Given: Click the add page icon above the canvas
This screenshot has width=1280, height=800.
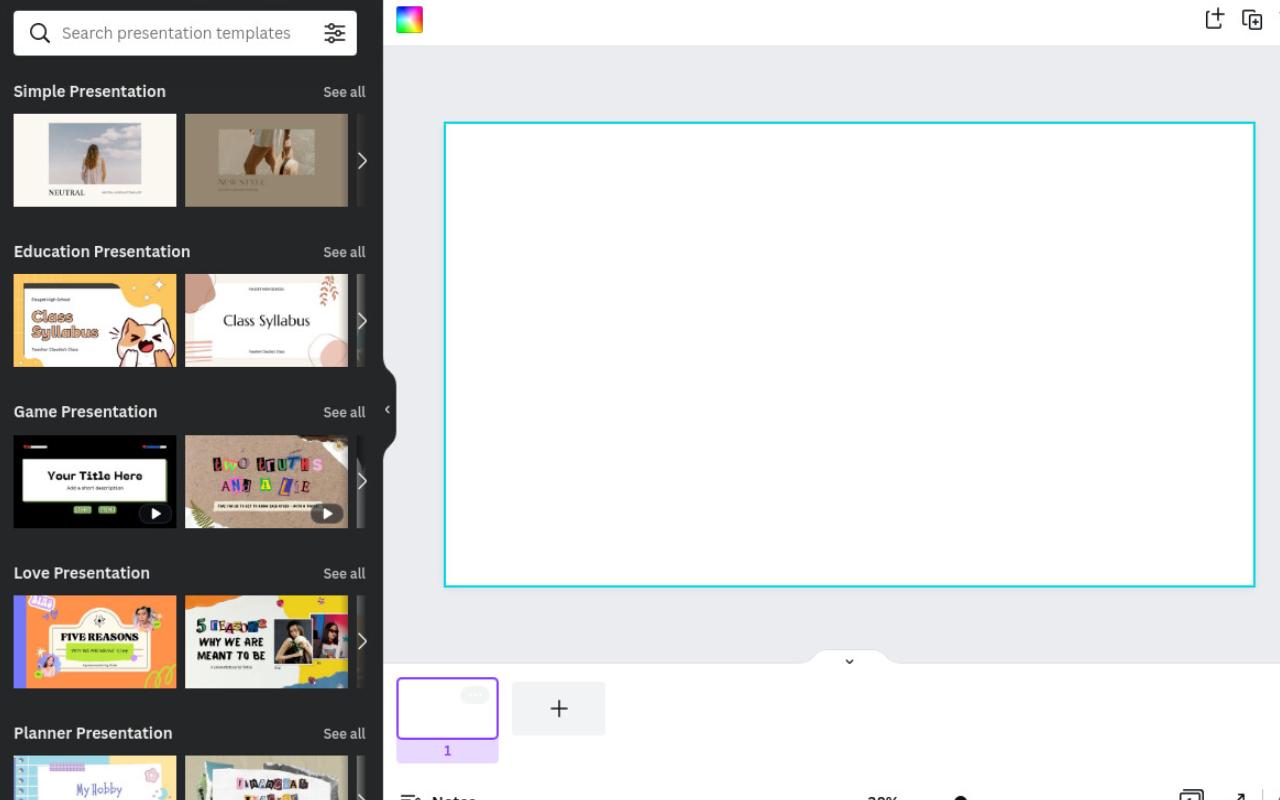Looking at the screenshot, I should click(1214, 19).
